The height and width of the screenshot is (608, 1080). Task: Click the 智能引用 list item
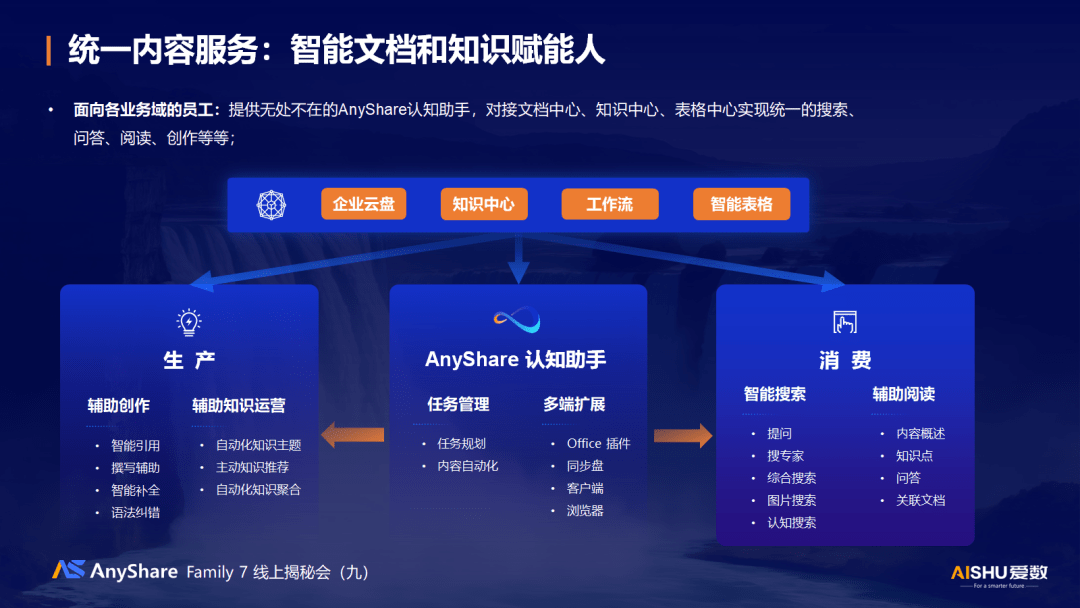pos(136,445)
